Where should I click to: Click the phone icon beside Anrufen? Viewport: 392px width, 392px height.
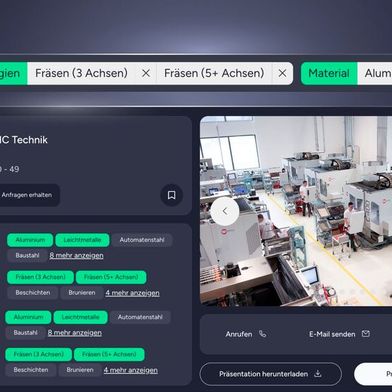[263, 334]
